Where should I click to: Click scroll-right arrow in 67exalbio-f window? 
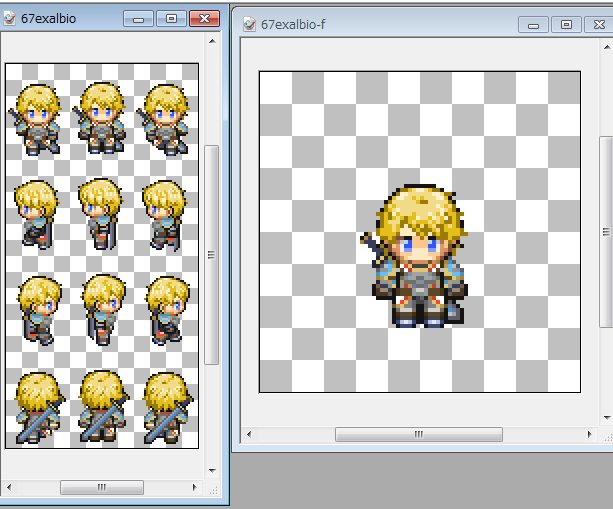point(590,434)
